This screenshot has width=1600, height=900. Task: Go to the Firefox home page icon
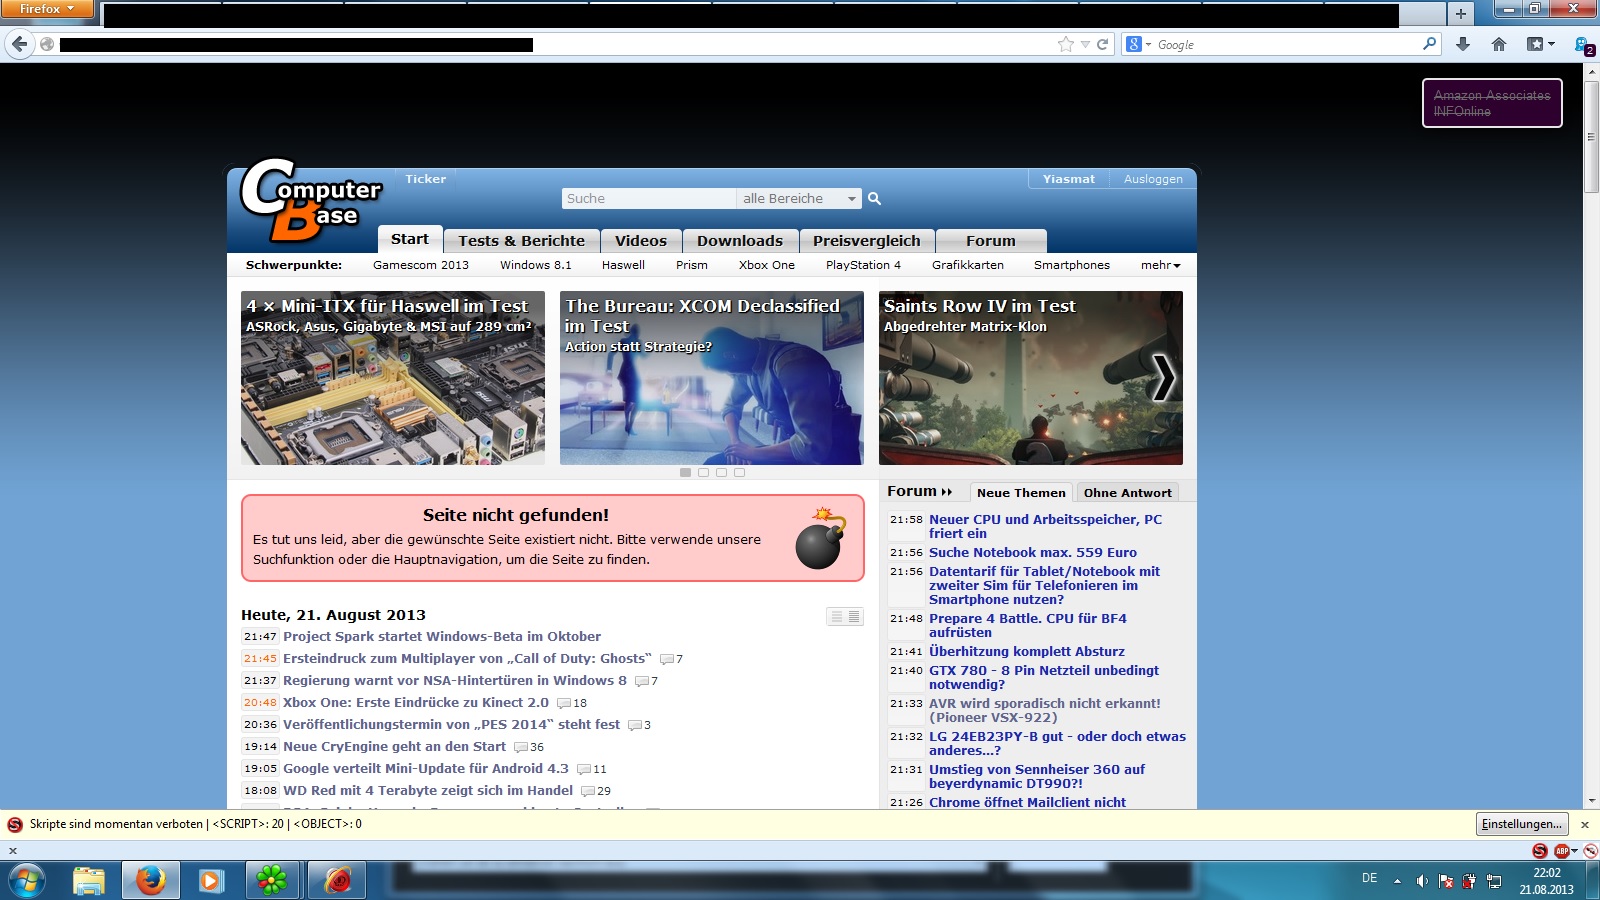(1498, 44)
